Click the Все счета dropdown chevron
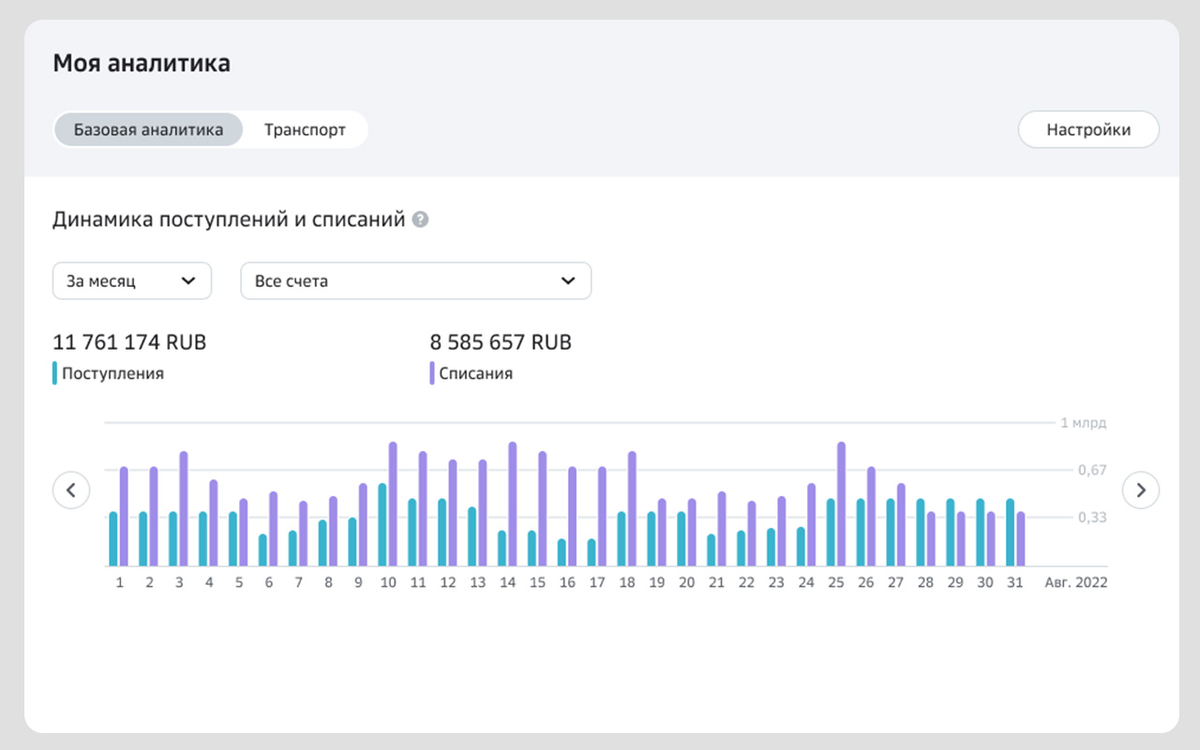The image size is (1200, 750). pyautogui.click(x=568, y=281)
